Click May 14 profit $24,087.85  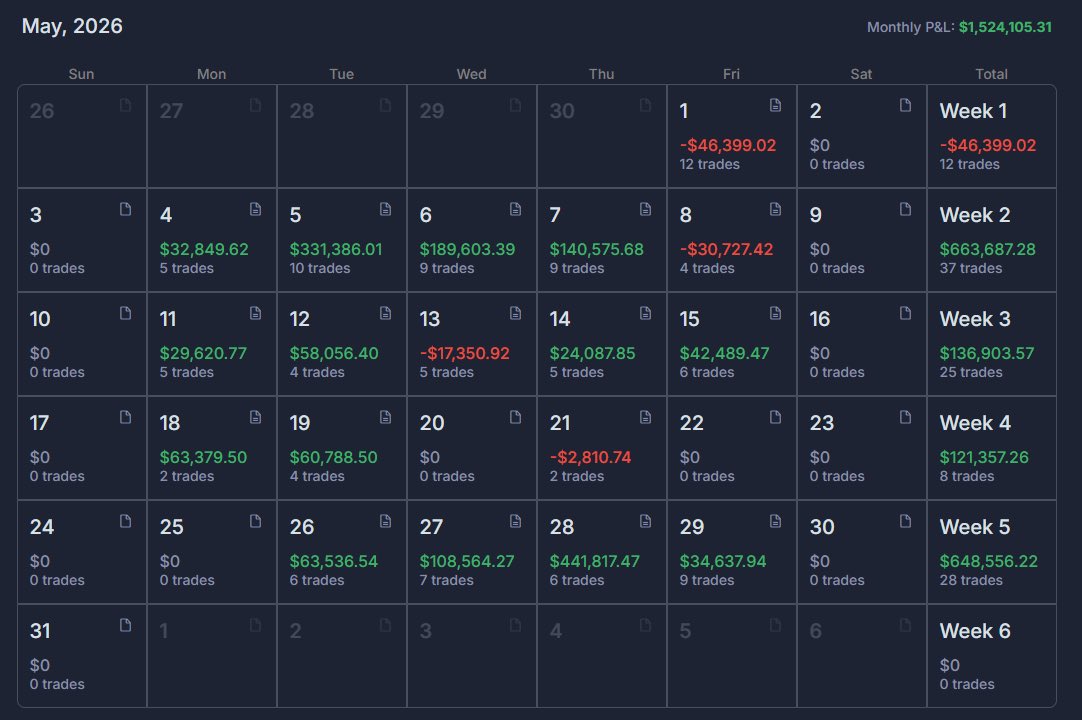coord(592,353)
